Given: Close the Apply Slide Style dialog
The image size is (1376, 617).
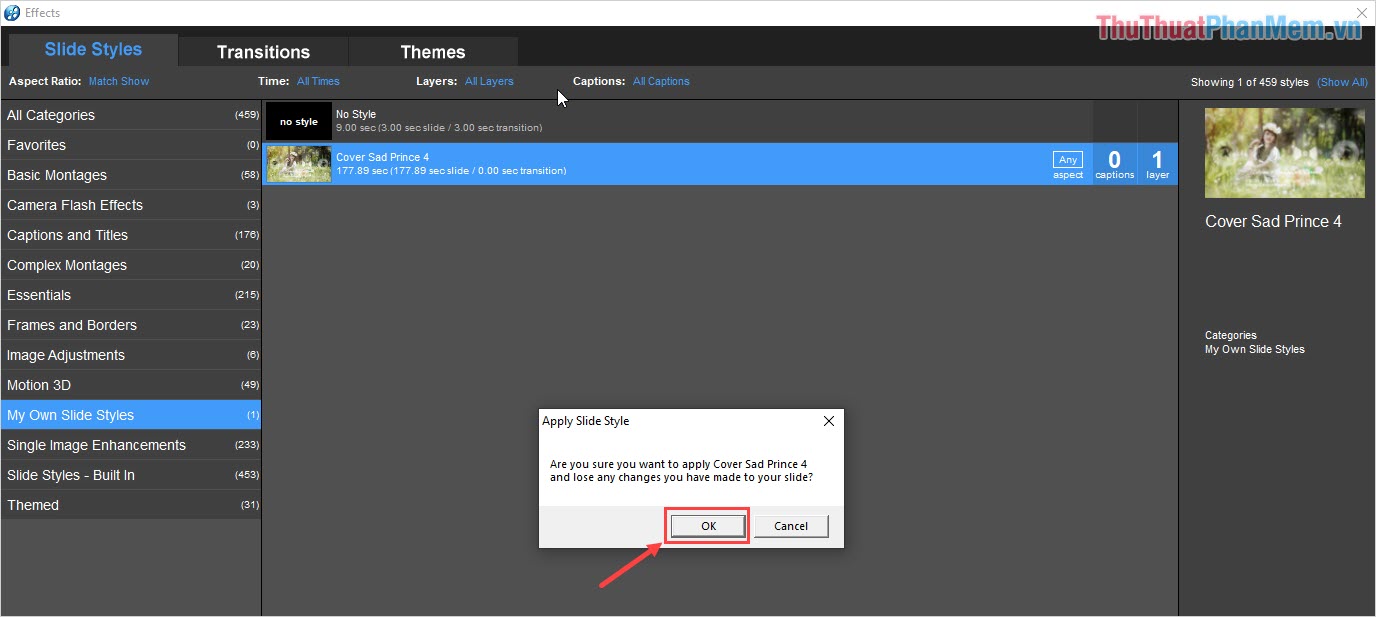Looking at the screenshot, I should pos(828,421).
